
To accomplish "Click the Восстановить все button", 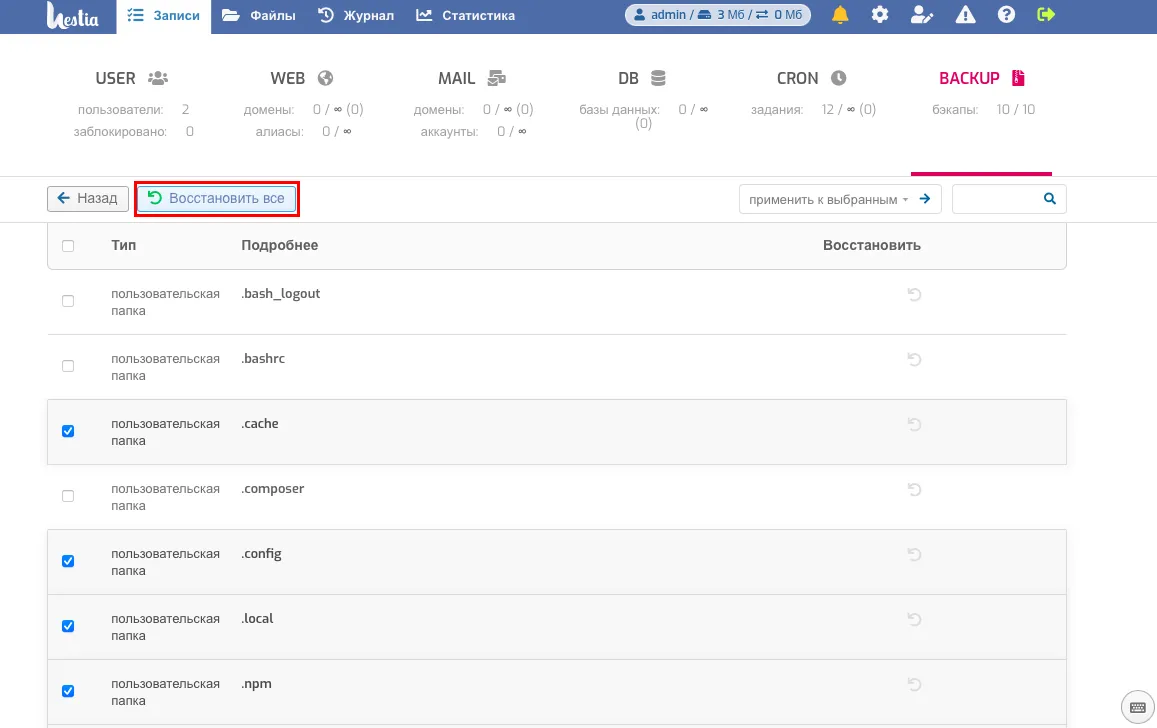I will 216,198.
